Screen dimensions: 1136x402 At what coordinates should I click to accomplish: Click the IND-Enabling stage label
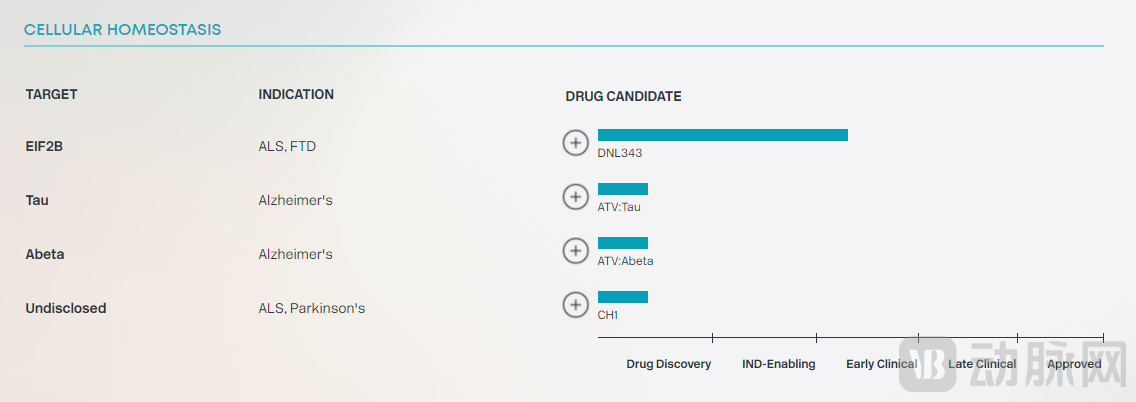click(x=779, y=364)
